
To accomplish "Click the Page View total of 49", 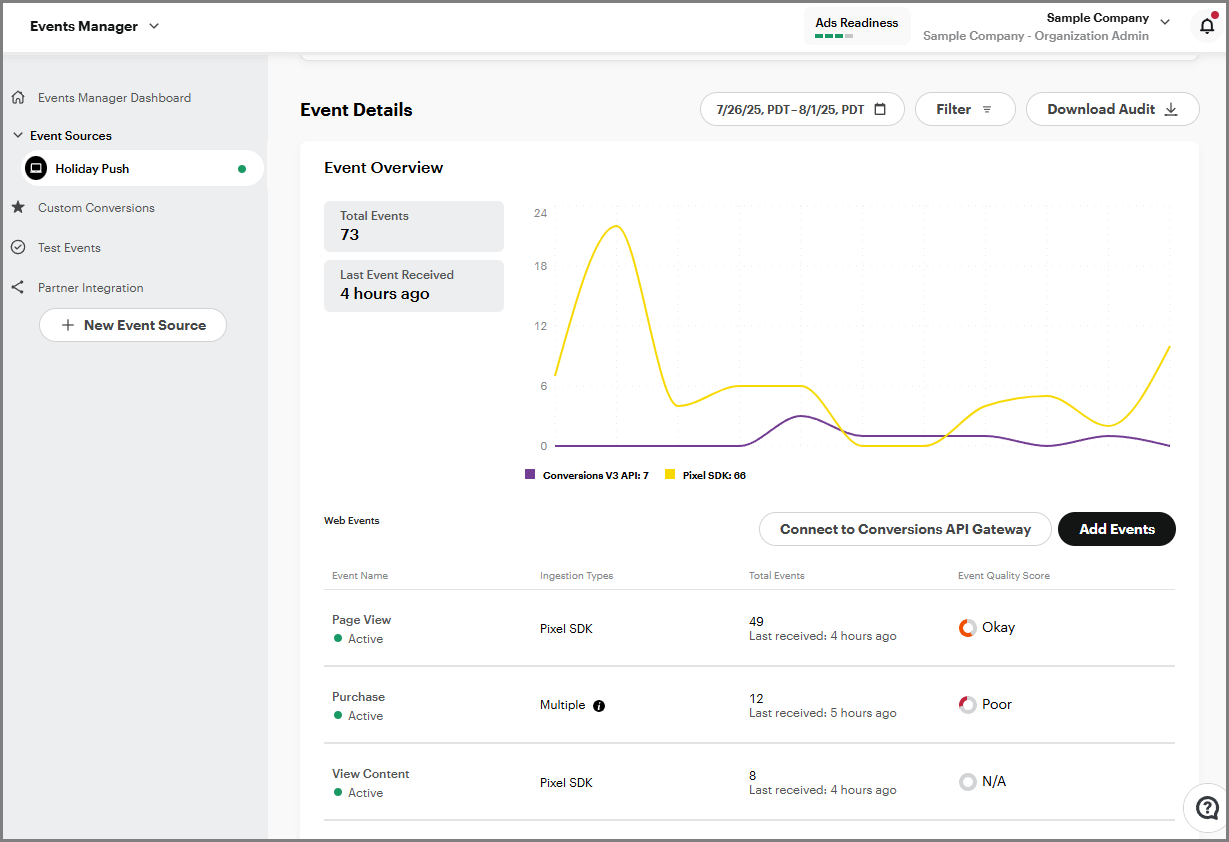I will click(x=756, y=622).
